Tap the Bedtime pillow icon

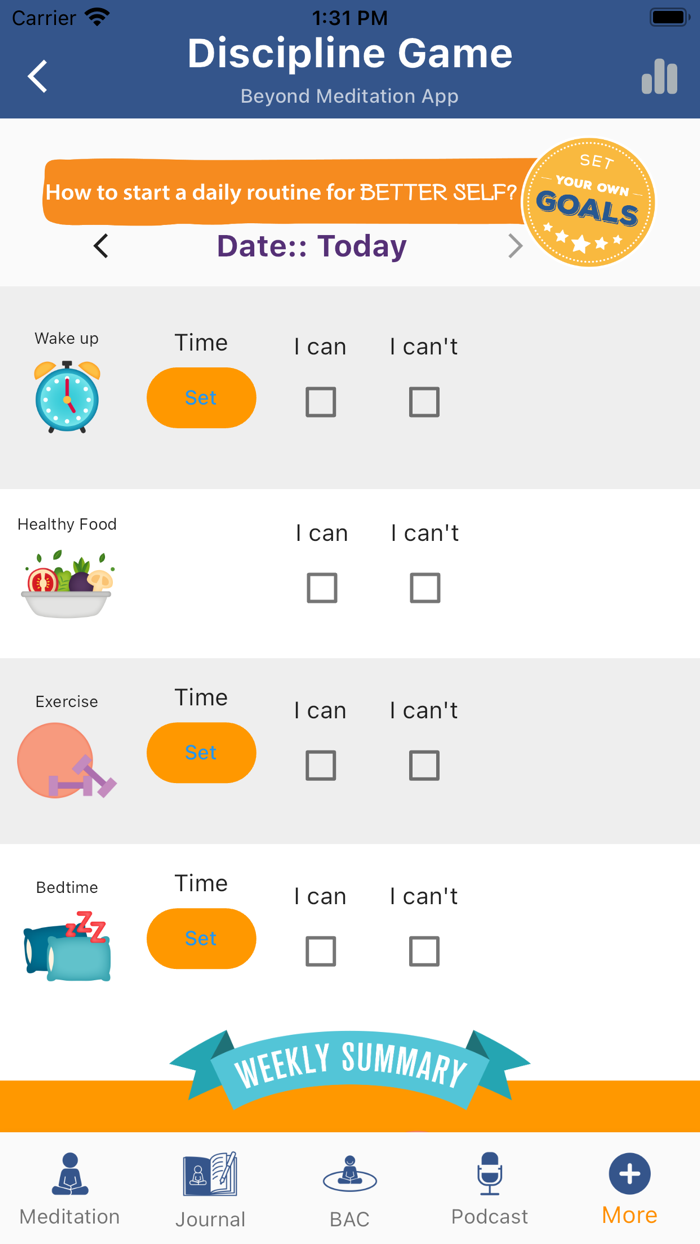(x=66, y=941)
